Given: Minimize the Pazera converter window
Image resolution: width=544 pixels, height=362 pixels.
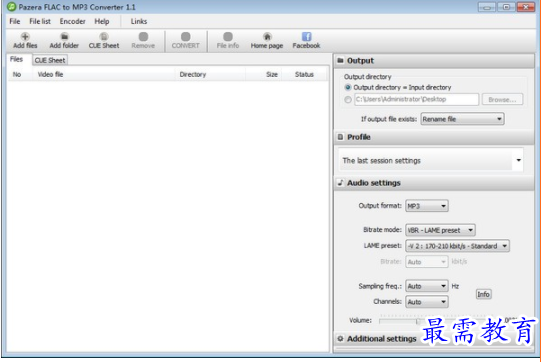Looking at the screenshot, I should [x=487, y=7].
